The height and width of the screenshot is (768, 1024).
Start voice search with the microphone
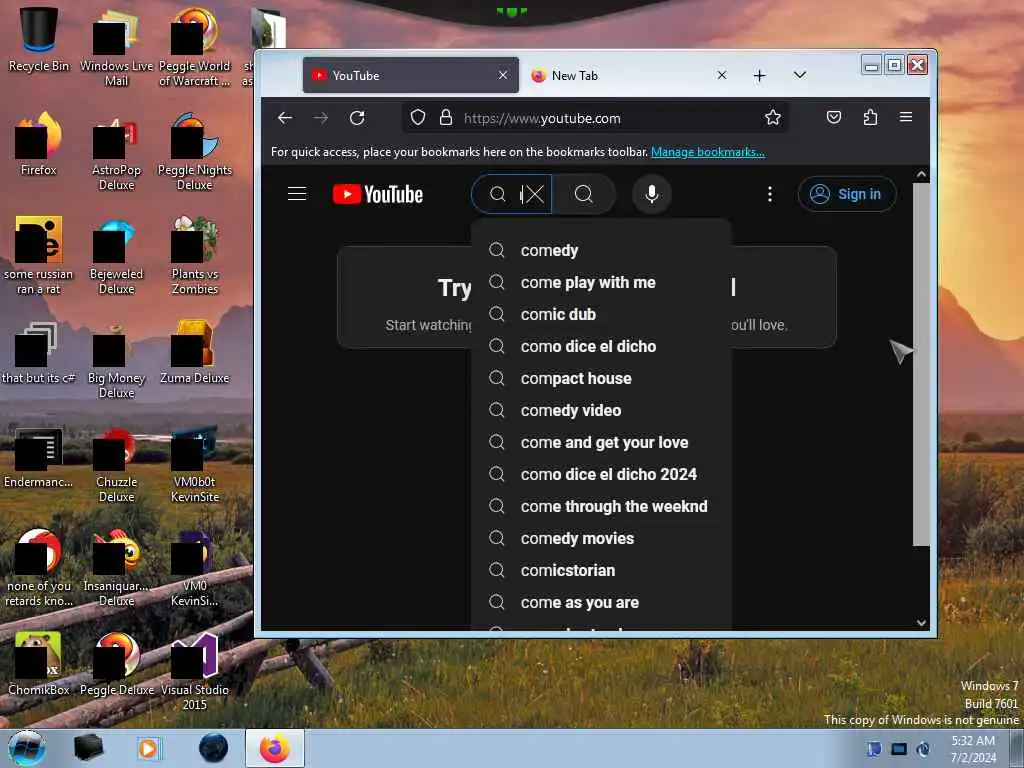pyautogui.click(x=651, y=194)
